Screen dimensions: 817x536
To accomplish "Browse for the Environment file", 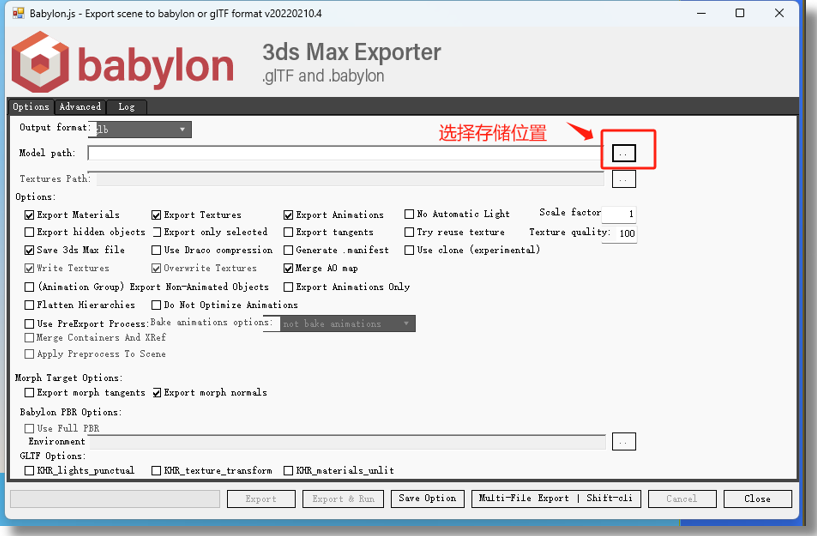I will [624, 442].
